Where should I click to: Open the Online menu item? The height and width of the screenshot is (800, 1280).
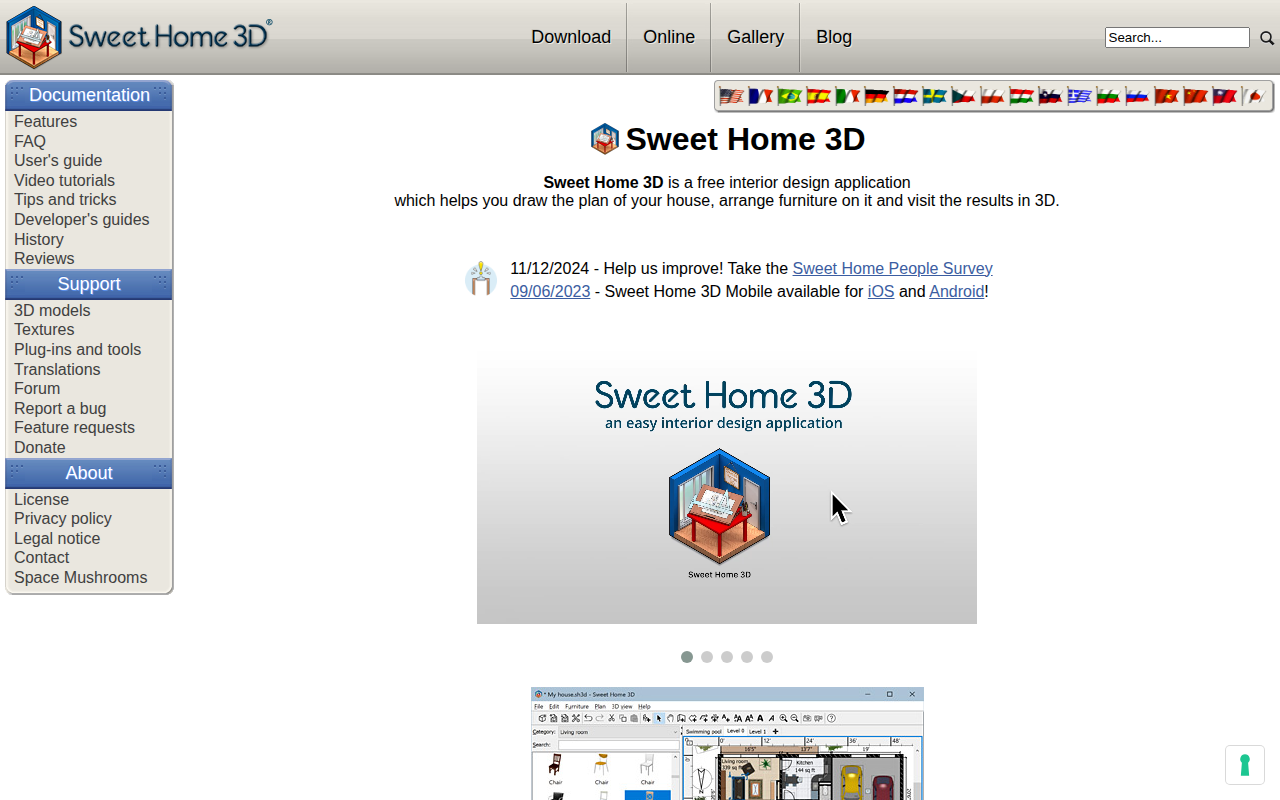(x=669, y=37)
